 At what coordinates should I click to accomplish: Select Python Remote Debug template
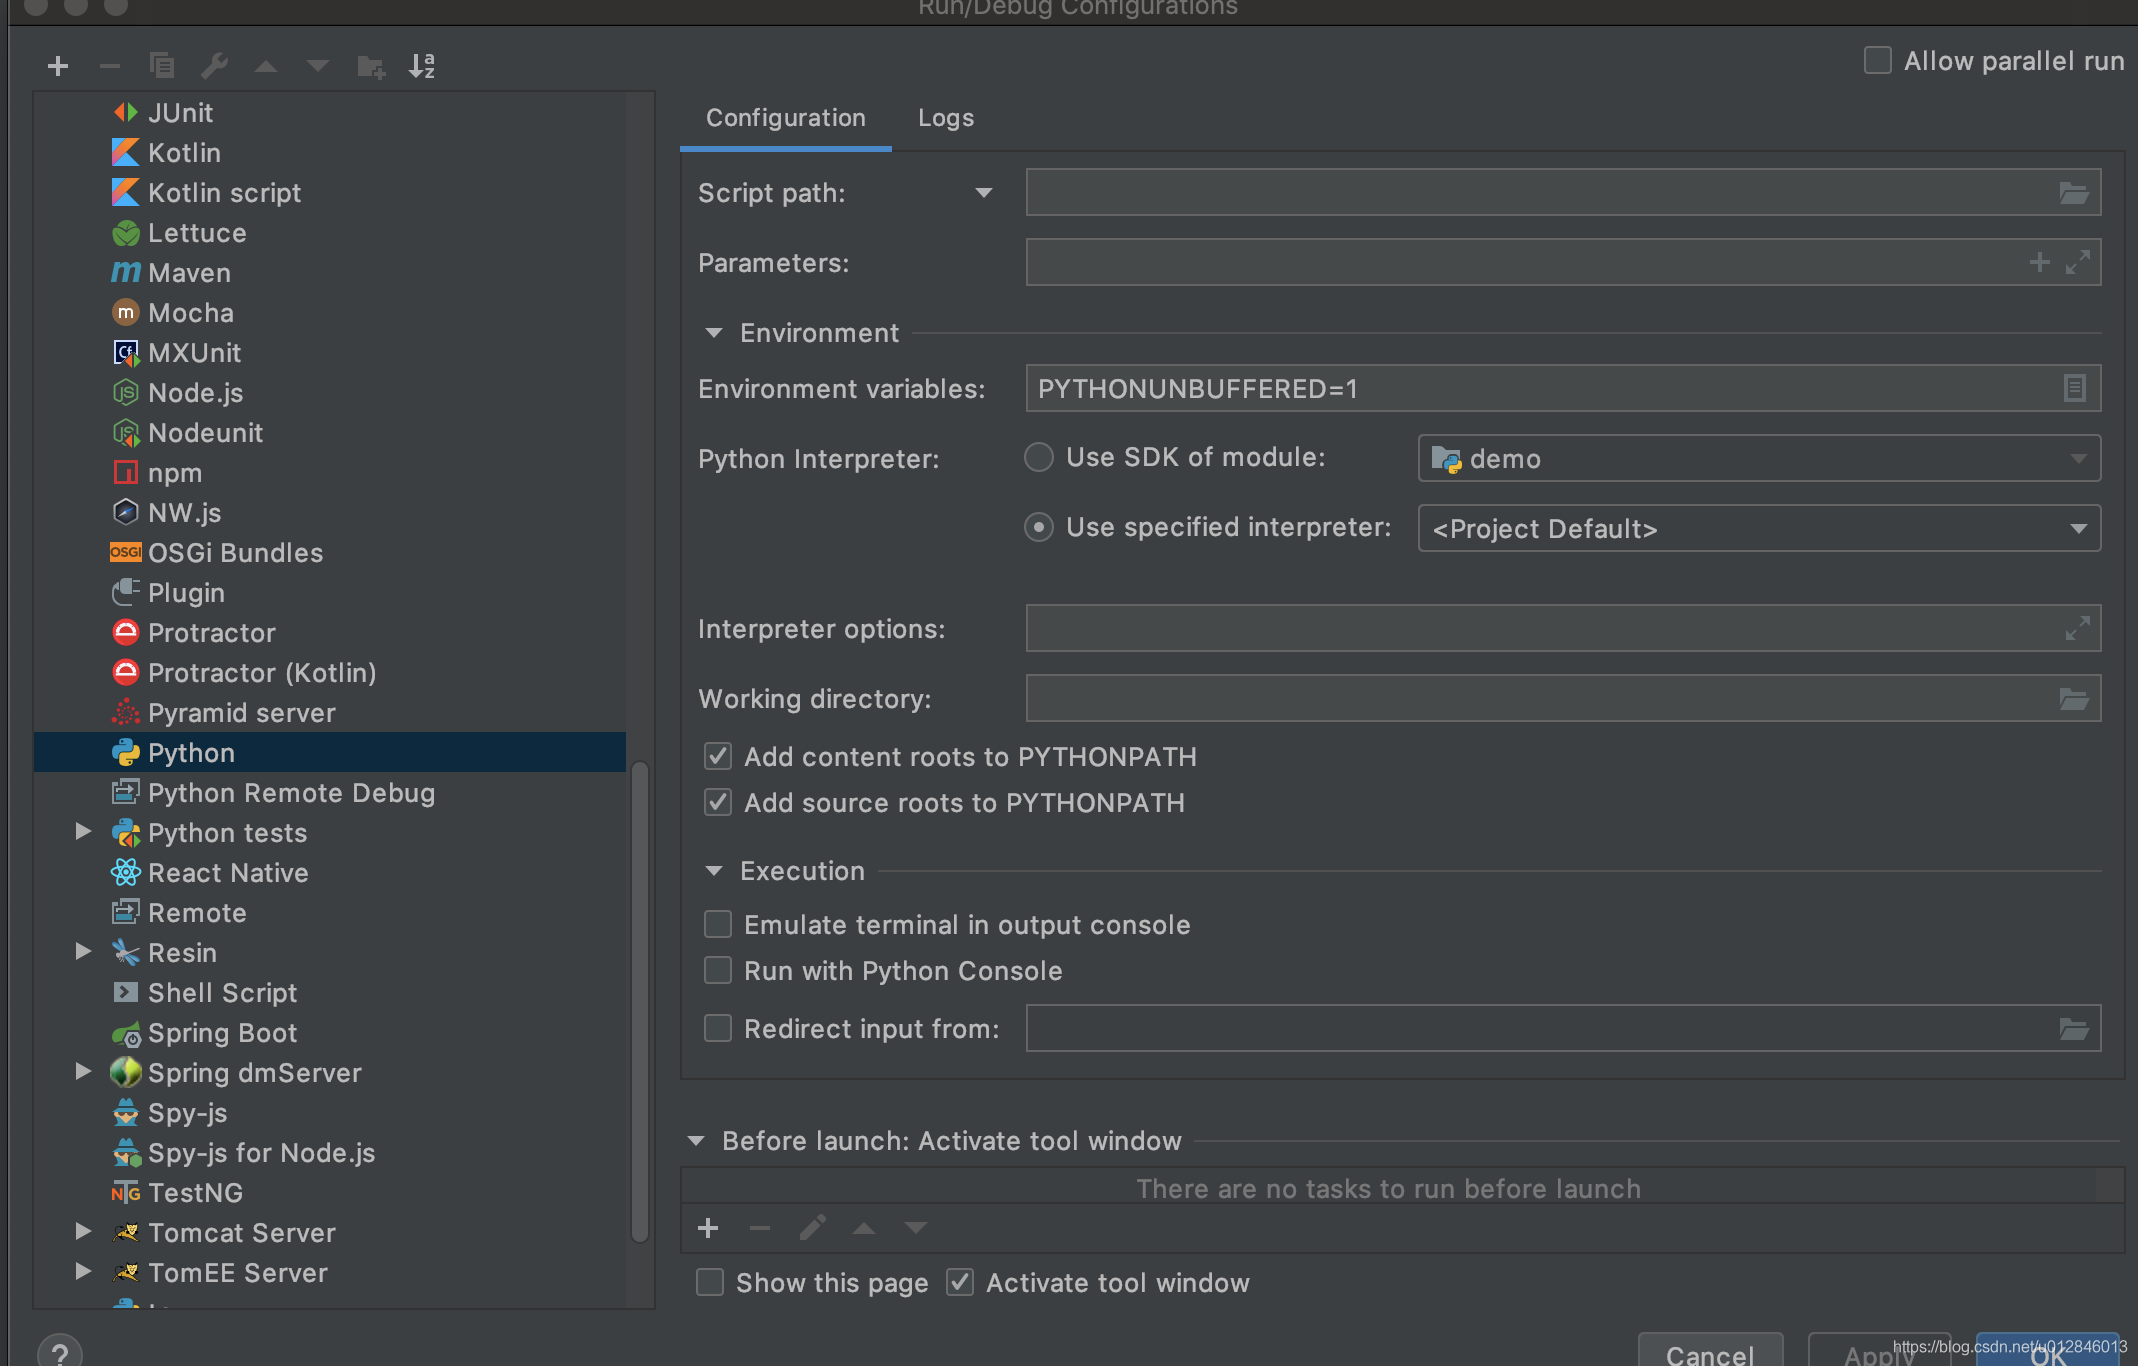click(329, 793)
